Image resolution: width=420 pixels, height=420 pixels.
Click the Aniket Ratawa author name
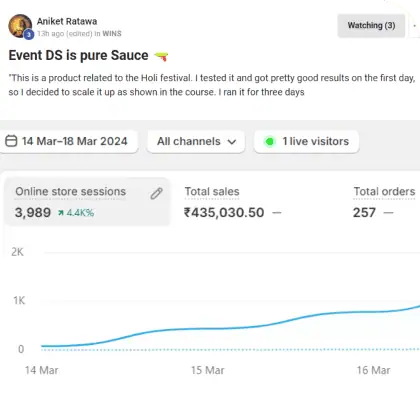pyautogui.click(x=67, y=21)
